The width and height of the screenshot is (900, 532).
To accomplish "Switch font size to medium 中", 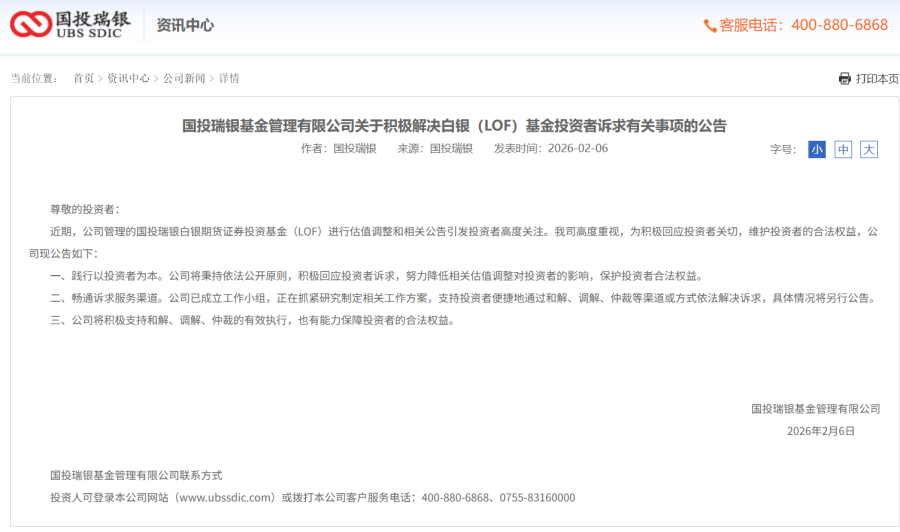I will pyautogui.click(x=843, y=149).
